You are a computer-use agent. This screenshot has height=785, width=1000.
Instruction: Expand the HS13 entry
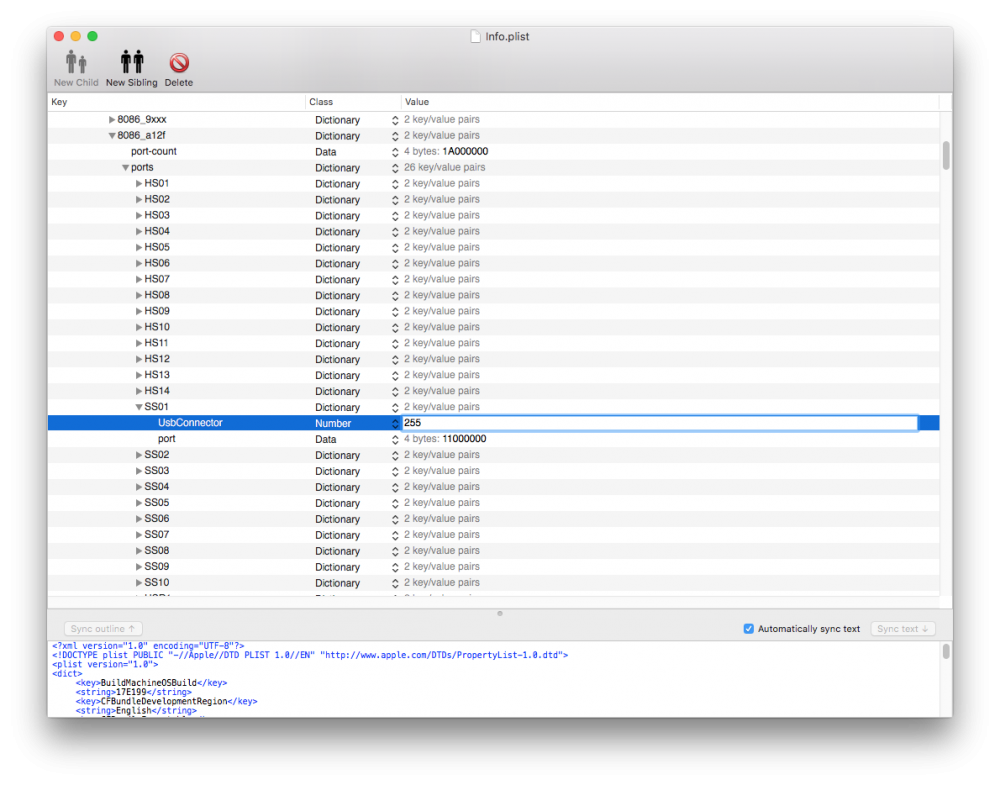pos(138,375)
